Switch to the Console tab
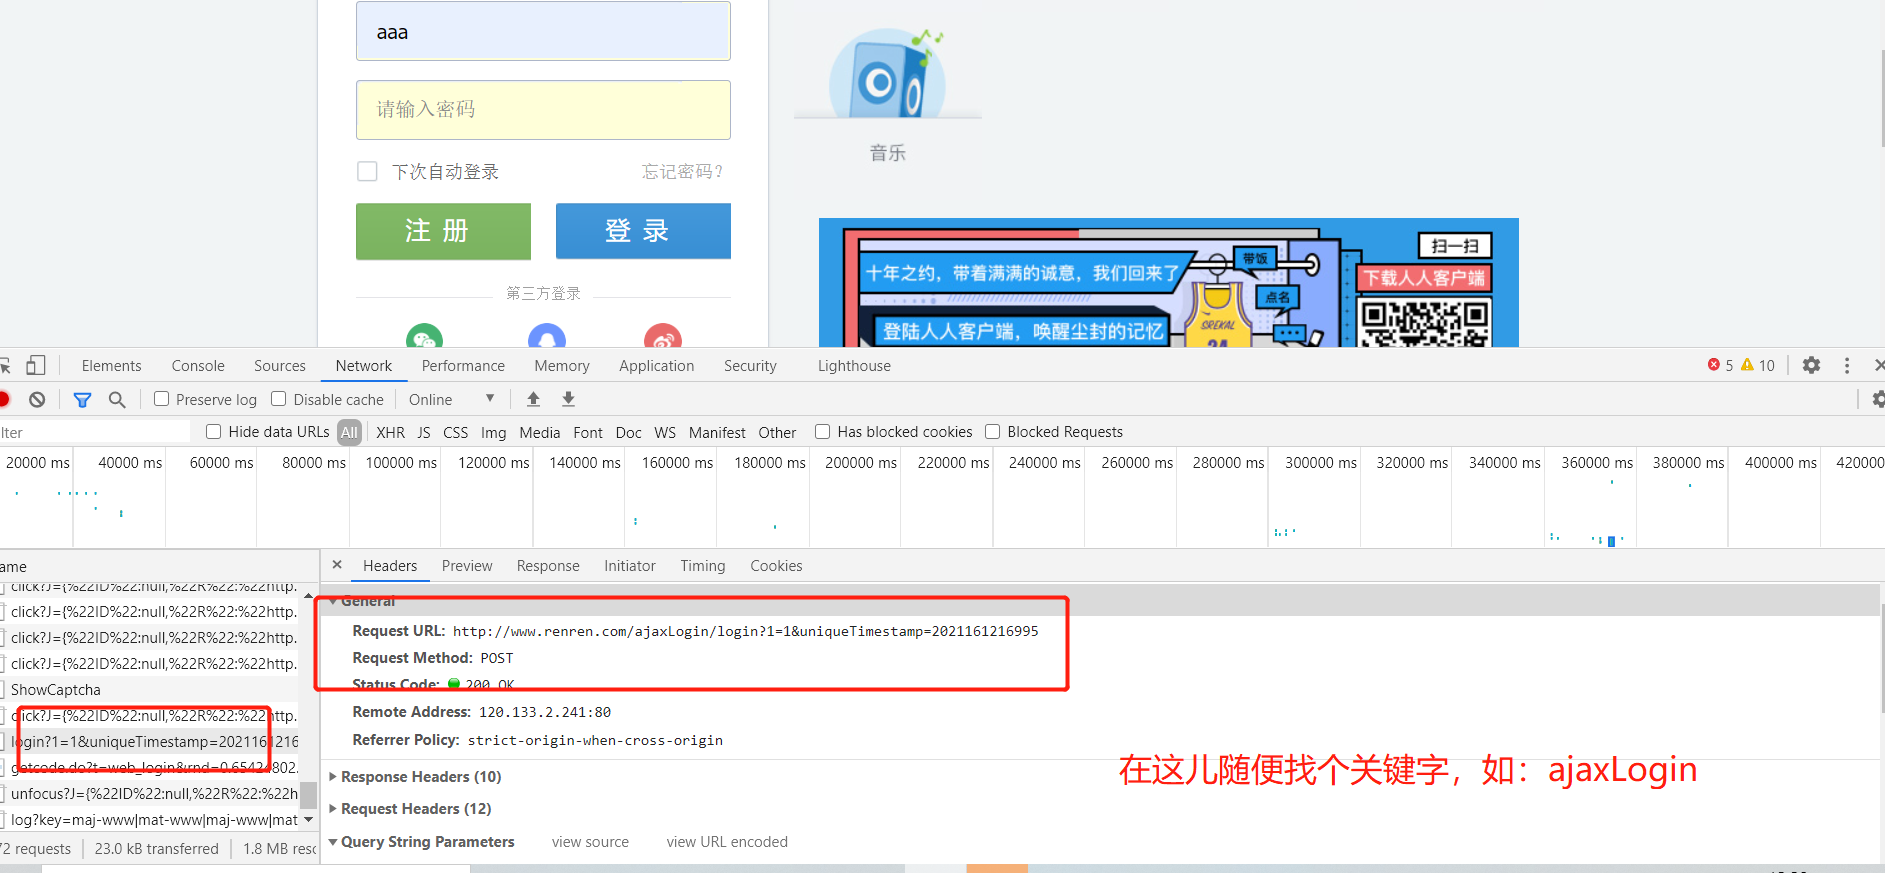Image resolution: width=1885 pixels, height=873 pixels. [198, 365]
